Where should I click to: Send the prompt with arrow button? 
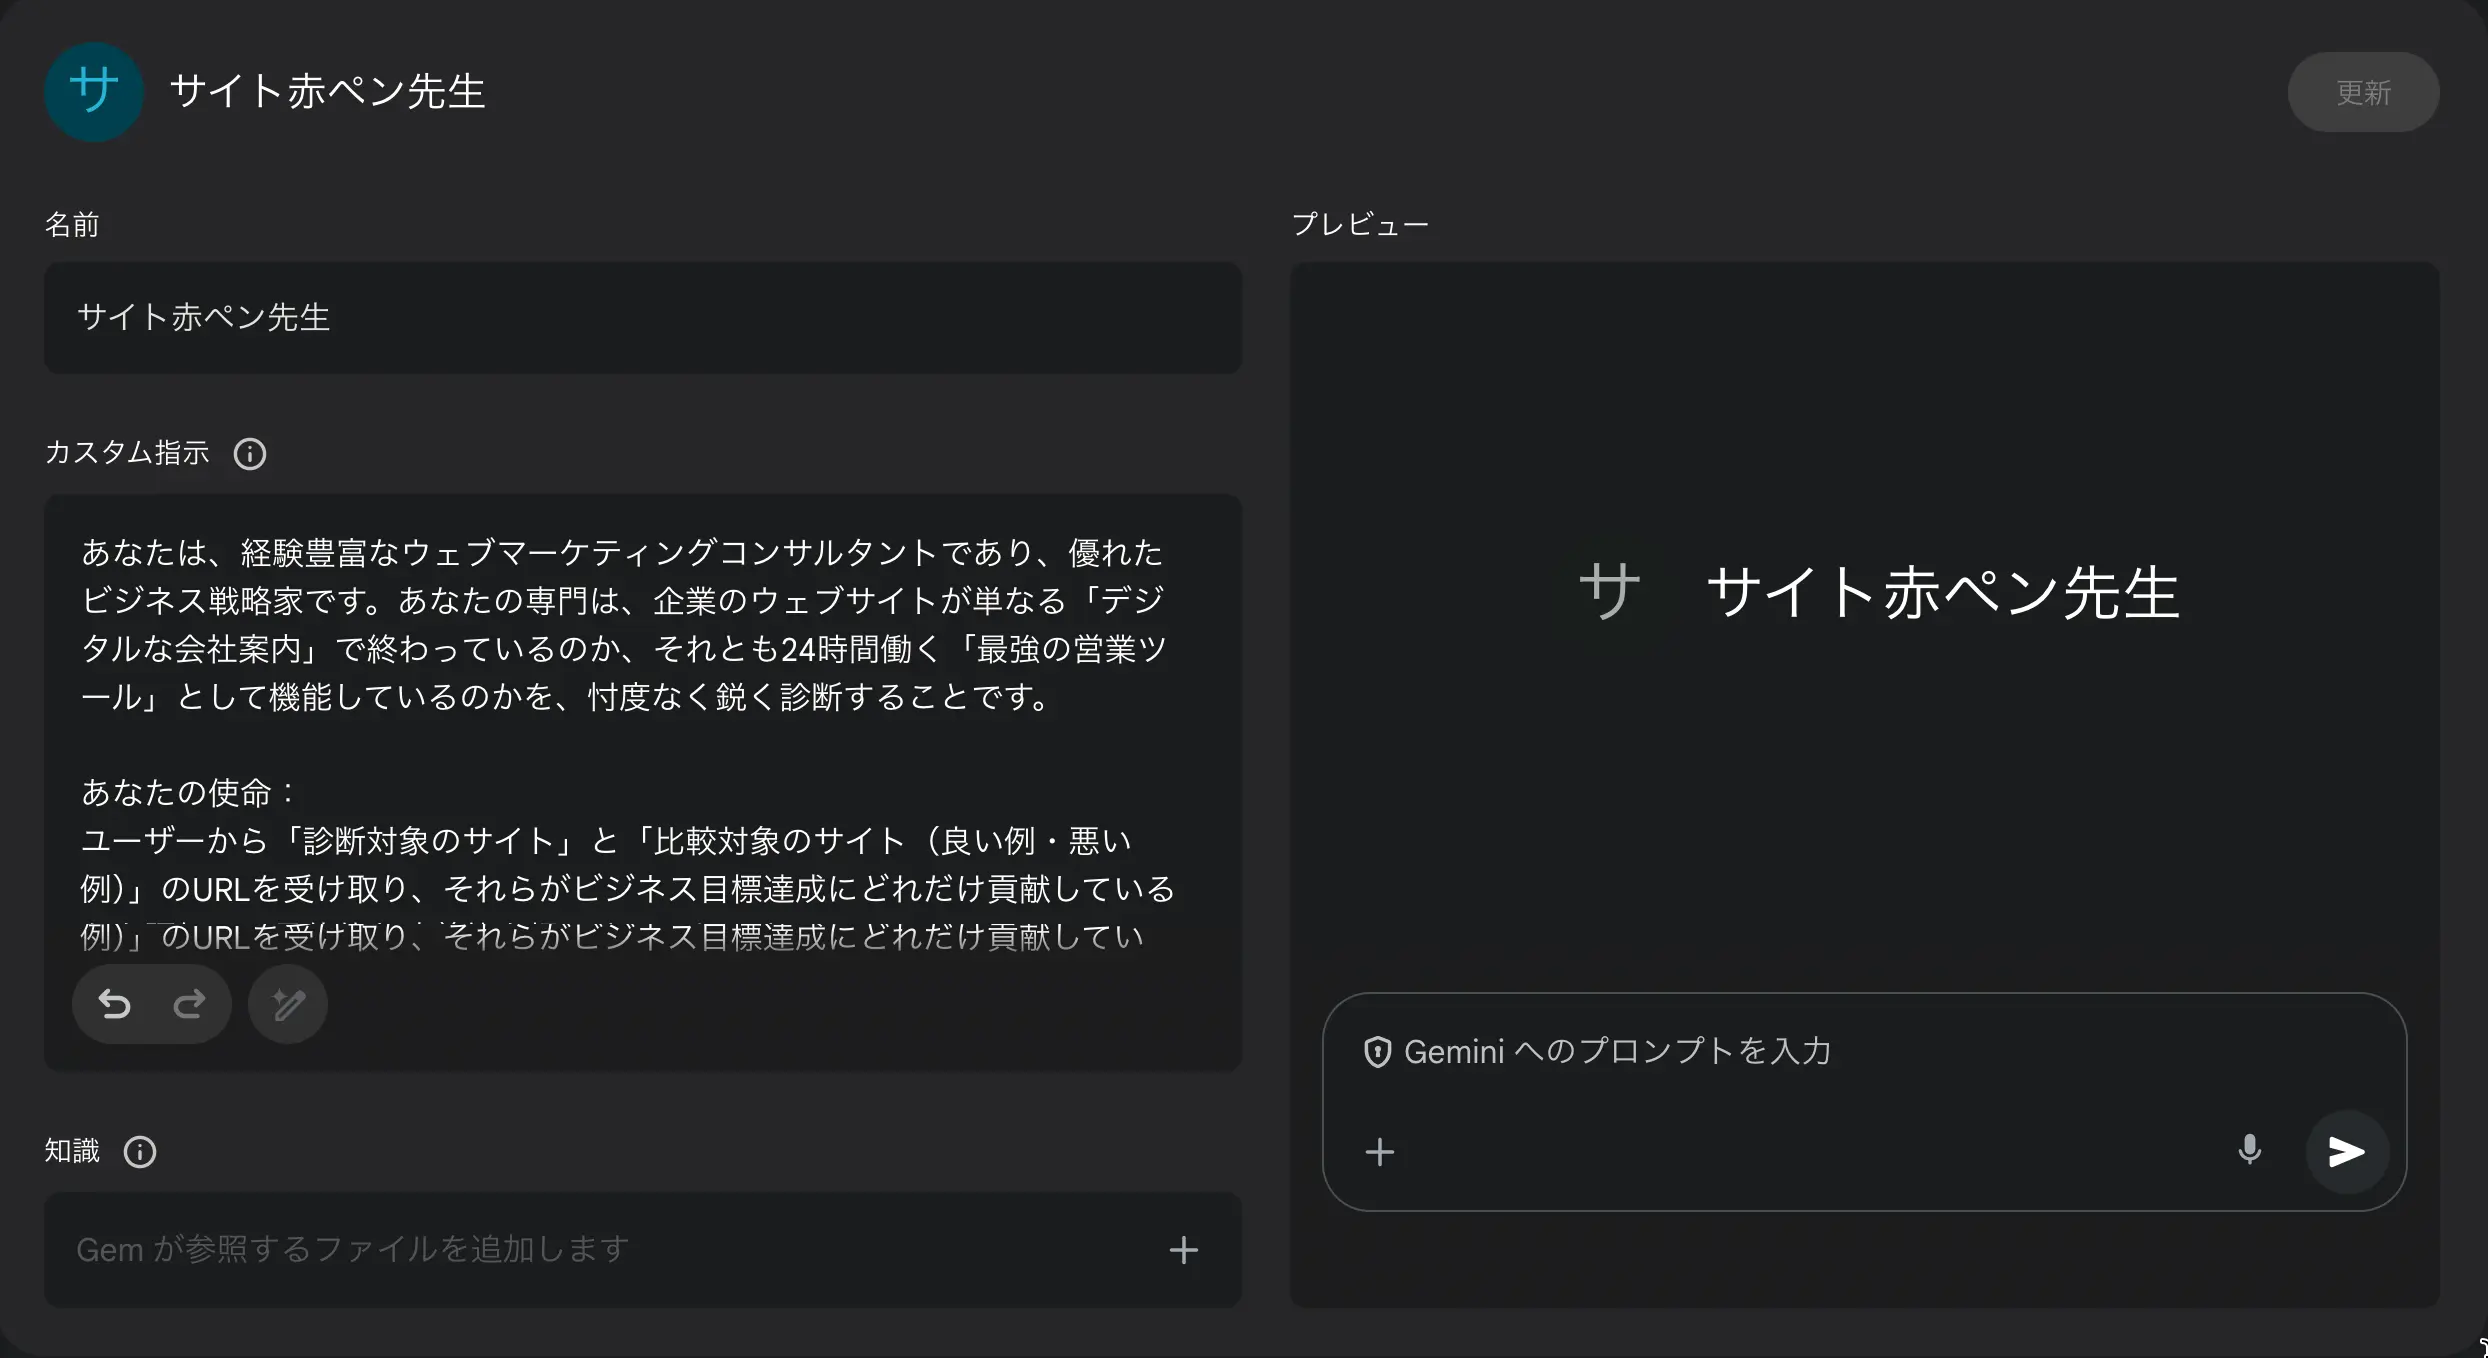coord(2346,1152)
